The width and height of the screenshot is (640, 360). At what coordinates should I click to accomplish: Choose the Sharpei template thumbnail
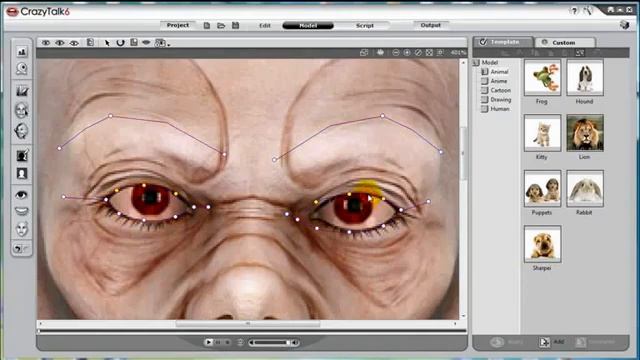click(542, 244)
